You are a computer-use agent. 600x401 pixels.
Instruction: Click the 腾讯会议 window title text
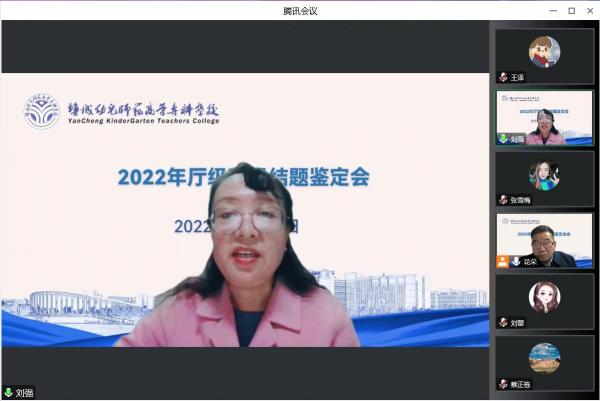coord(300,10)
